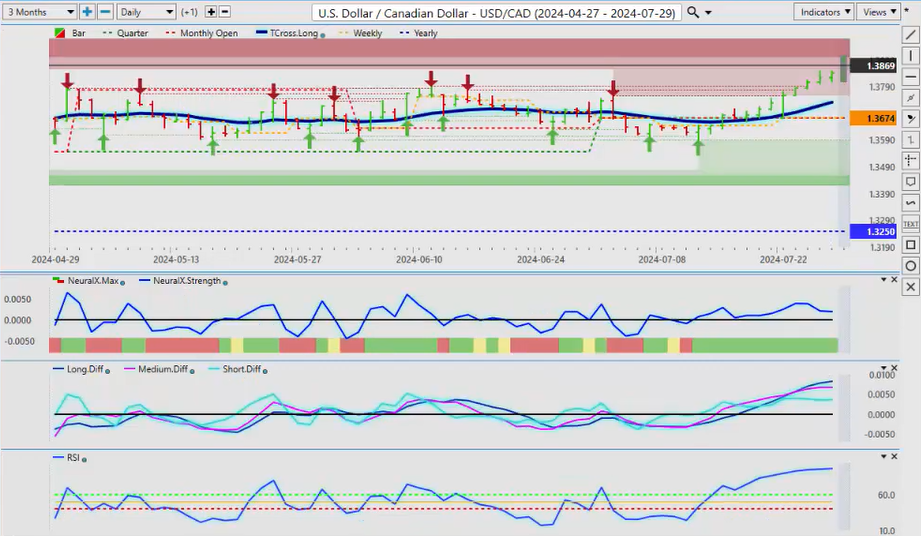Click the blue minus button to reduce range

click(x=104, y=12)
